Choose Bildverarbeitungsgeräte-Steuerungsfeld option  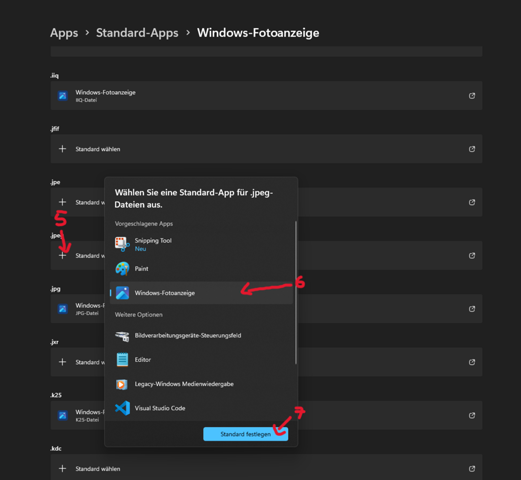pyautogui.click(x=201, y=336)
